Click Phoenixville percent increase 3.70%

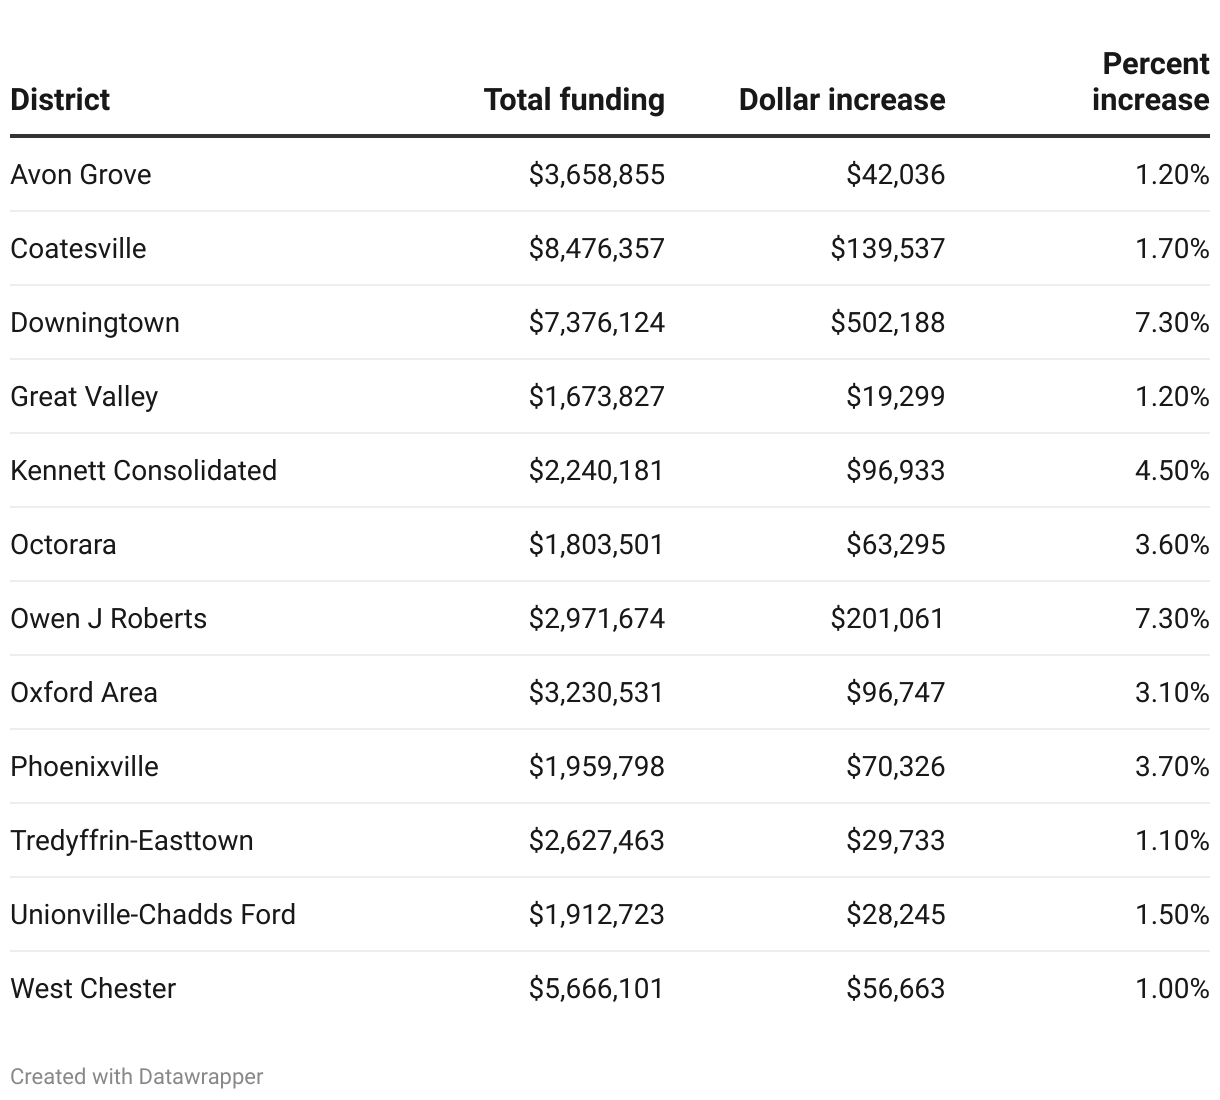(x=1171, y=767)
